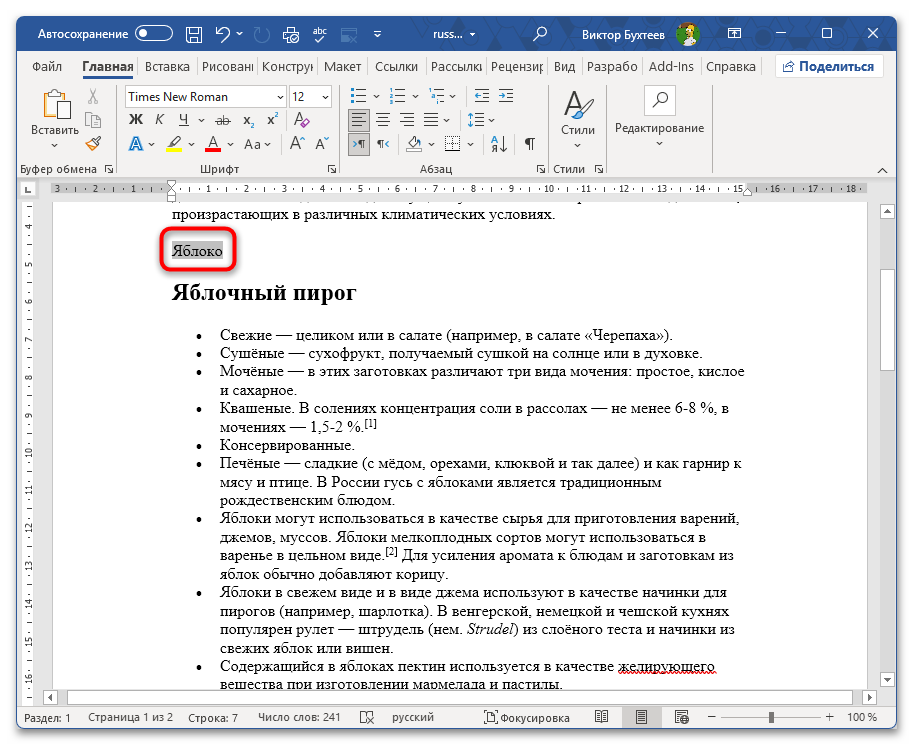Viewport: 913px width, 745px height.
Task: Align text to the left
Action: click(x=359, y=120)
